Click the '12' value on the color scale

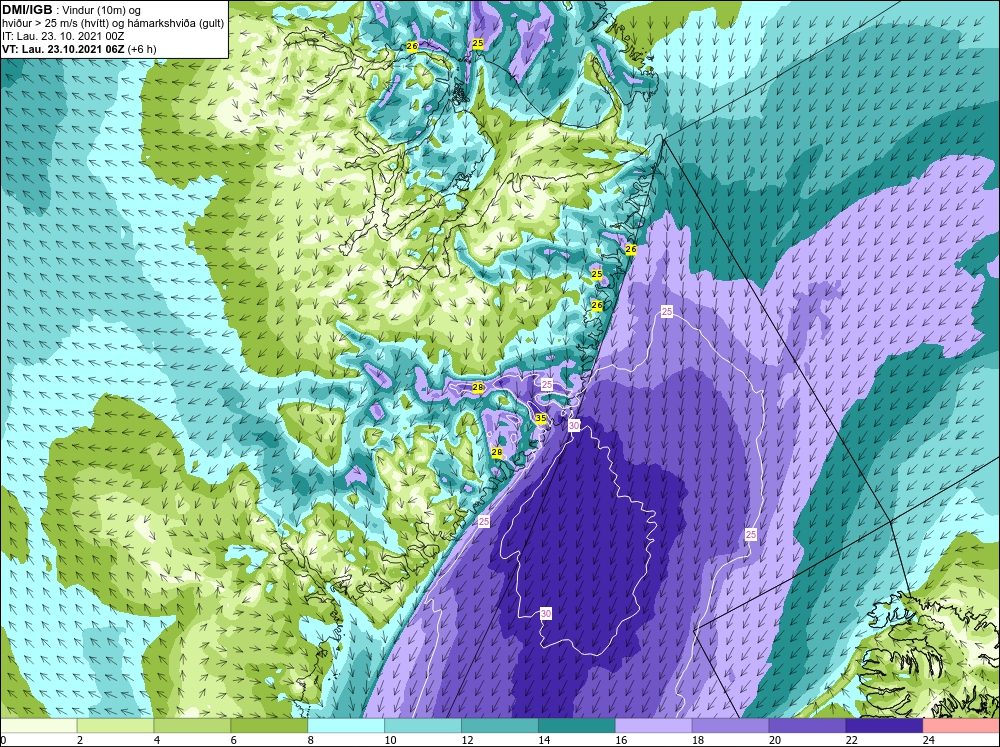click(467, 740)
